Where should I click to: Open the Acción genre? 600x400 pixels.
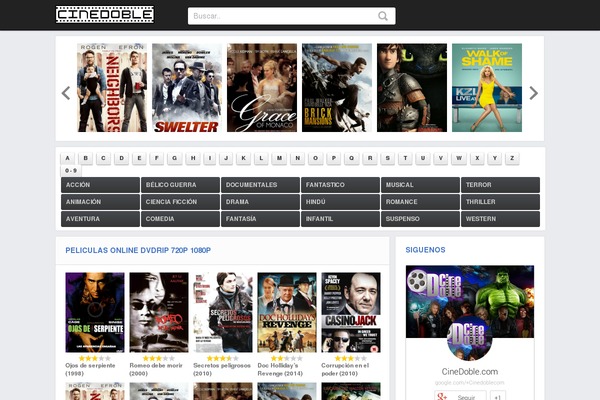[100, 185]
